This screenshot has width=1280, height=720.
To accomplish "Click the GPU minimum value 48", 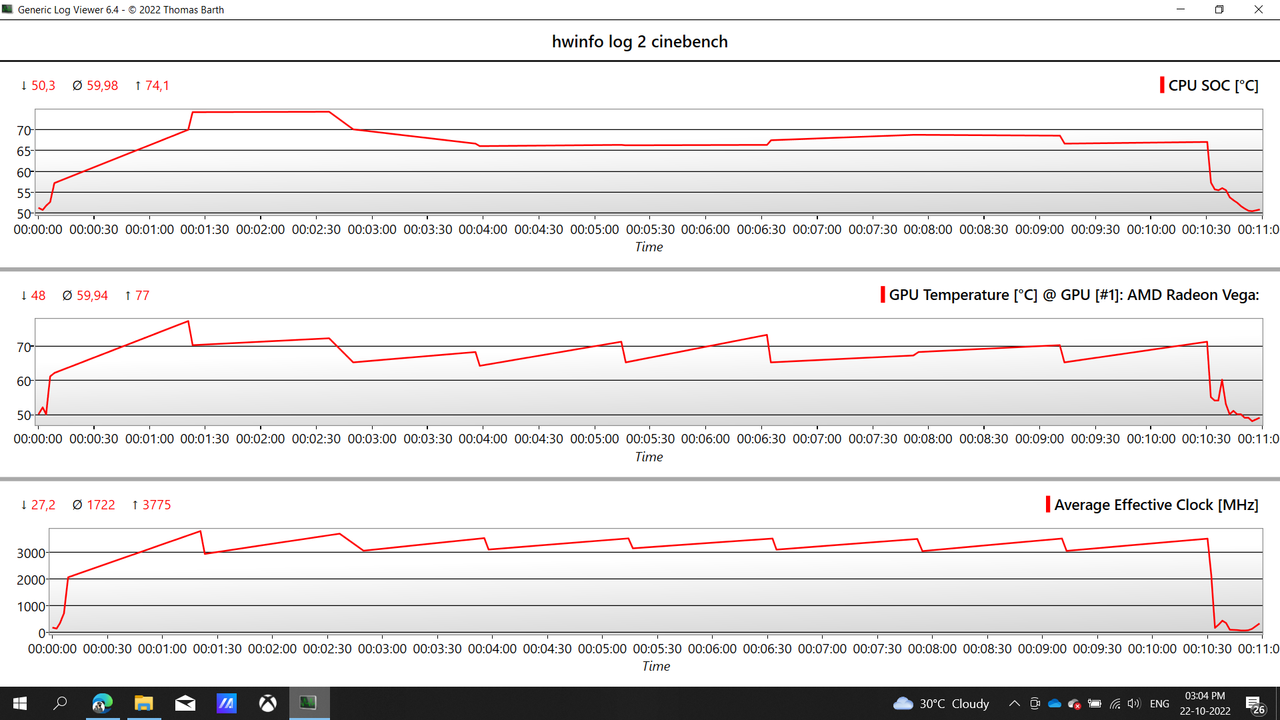I will coord(39,296).
